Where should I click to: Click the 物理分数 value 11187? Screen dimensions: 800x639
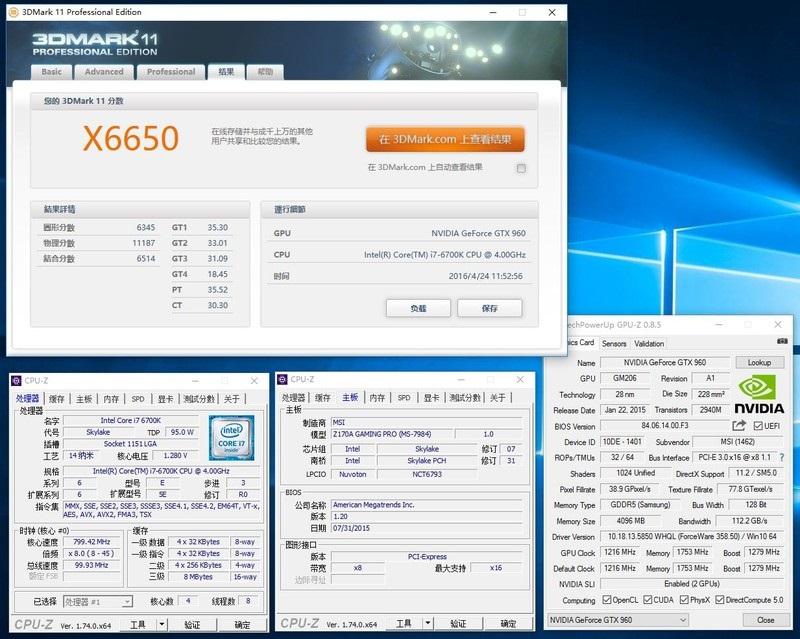point(143,243)
